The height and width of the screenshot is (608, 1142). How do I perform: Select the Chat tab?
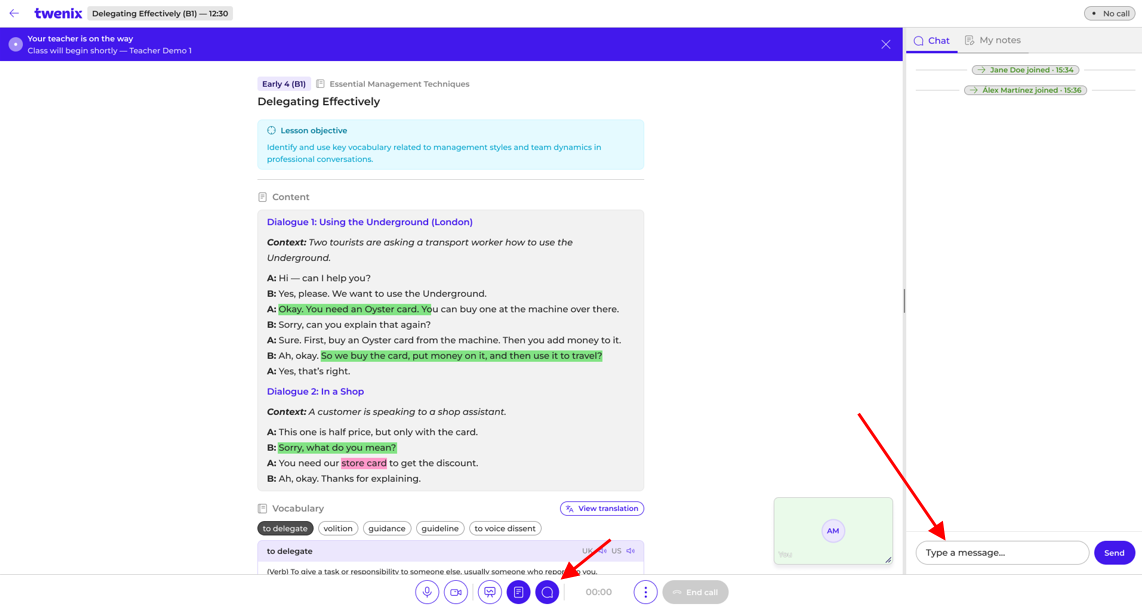click(932, 41)
